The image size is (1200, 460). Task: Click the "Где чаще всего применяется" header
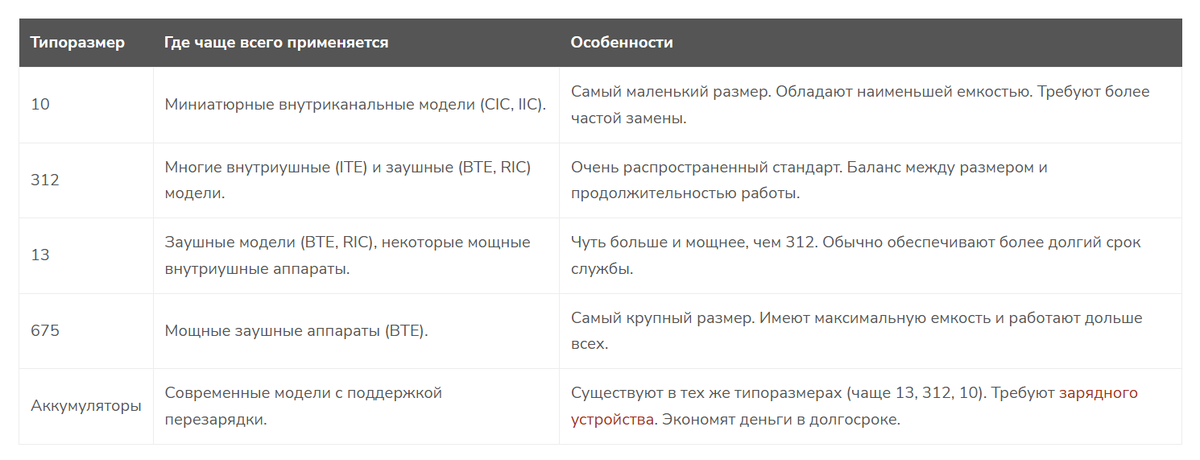276,43
